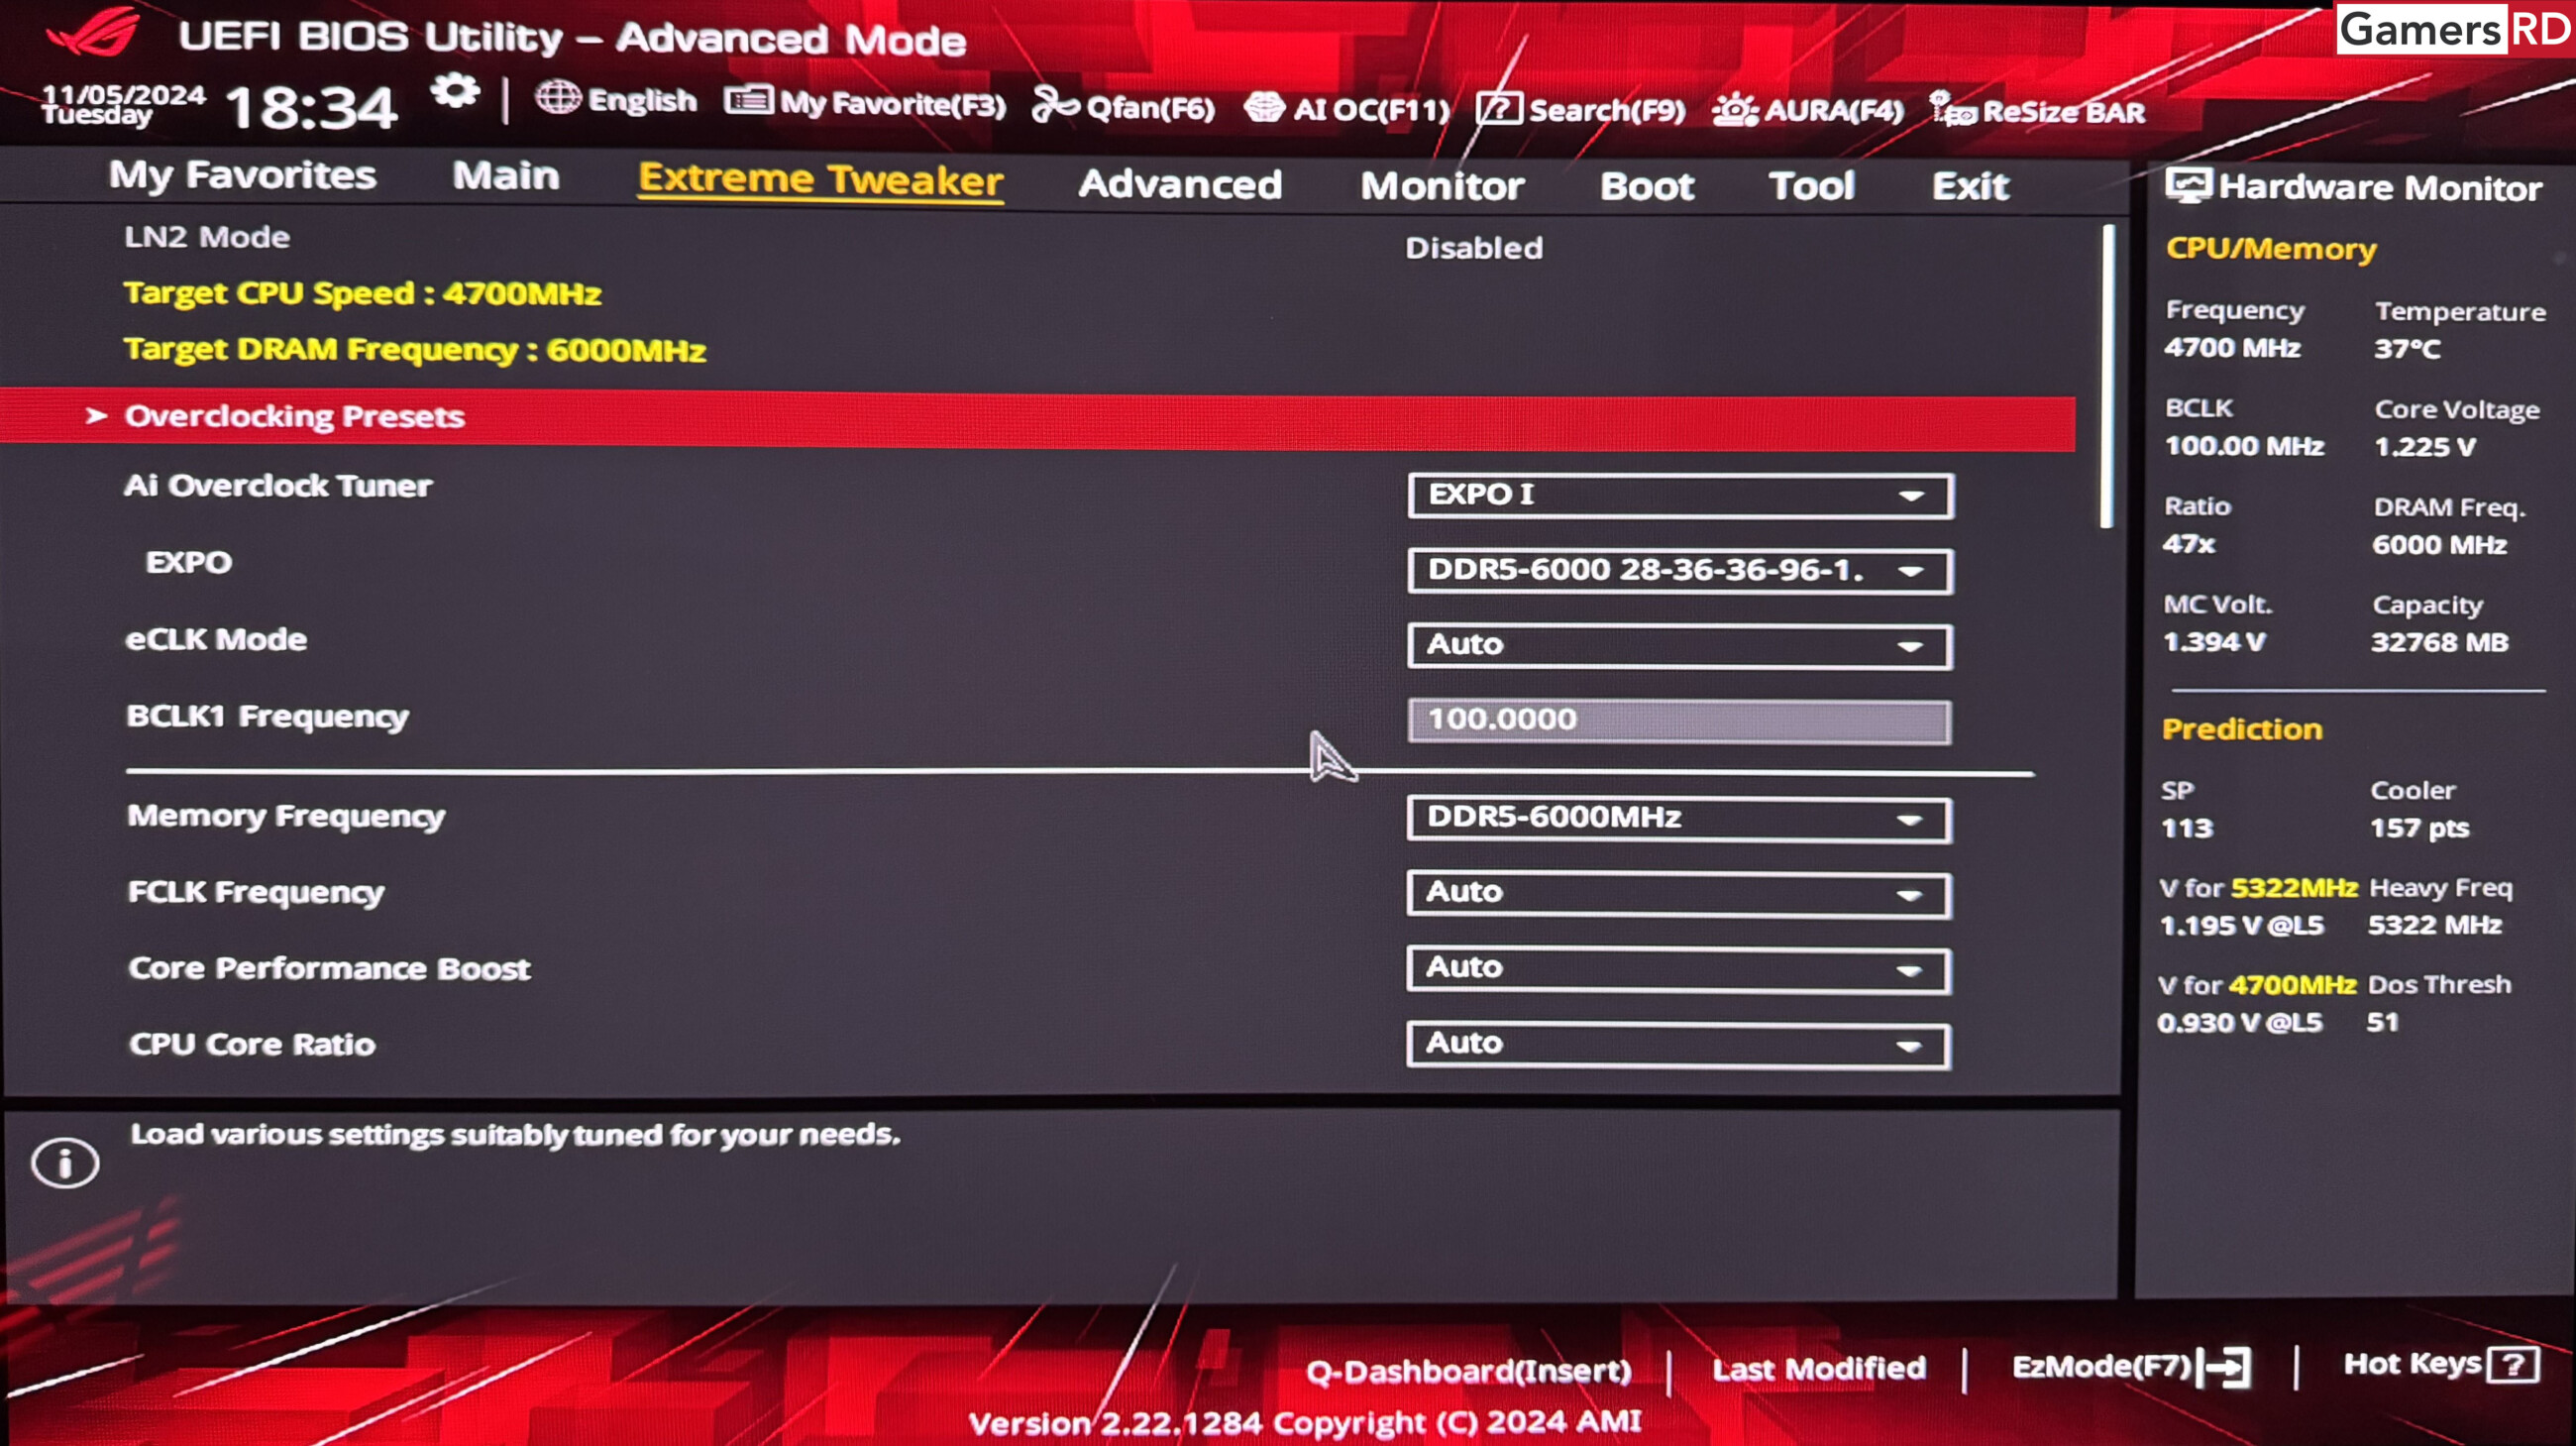The image size is (2576, 1446).
Task: Click Target DRAM Frequency : 6000MHz text
Action: 414,350
